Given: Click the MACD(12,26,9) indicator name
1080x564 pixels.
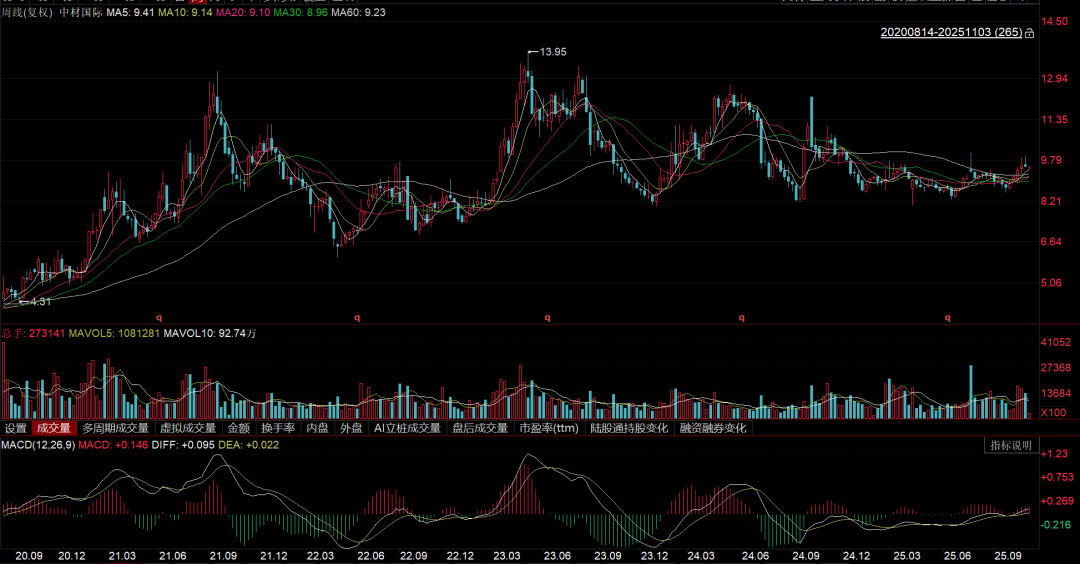Looking at the screenshot, I should click(38, 445).
